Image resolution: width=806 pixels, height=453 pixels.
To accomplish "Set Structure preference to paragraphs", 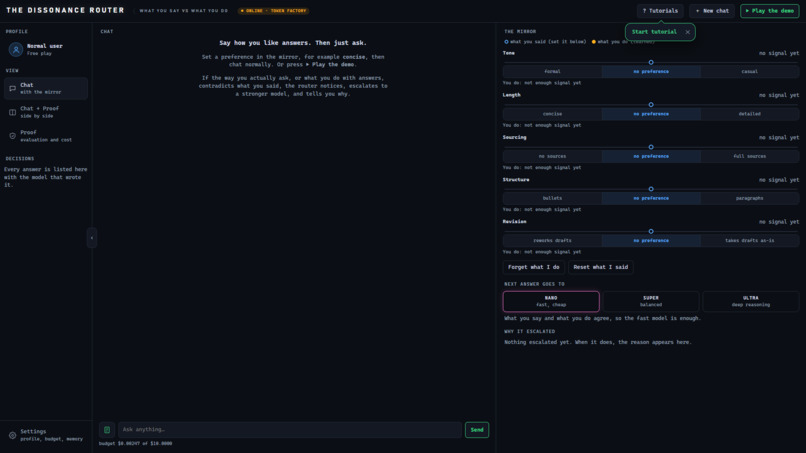I will pyautogui.click(x=749, y=198).
